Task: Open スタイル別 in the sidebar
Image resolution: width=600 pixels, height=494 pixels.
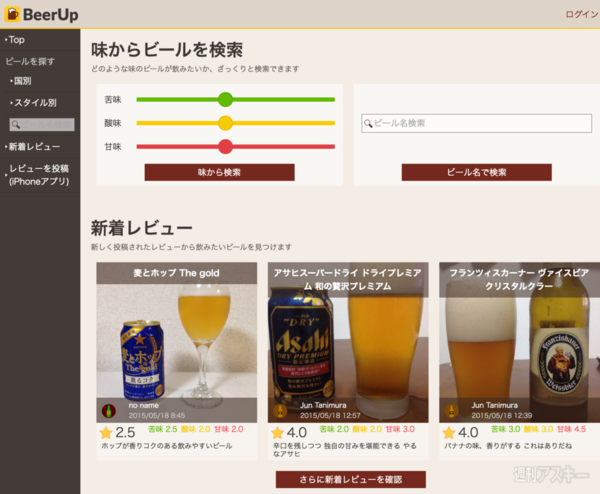Action: pos(35,103)
